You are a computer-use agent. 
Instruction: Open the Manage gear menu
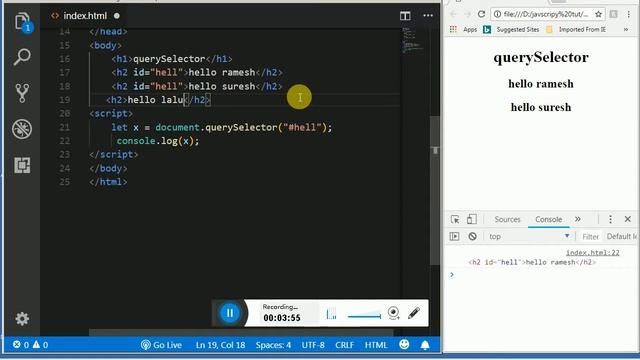[x=22, y=318]
